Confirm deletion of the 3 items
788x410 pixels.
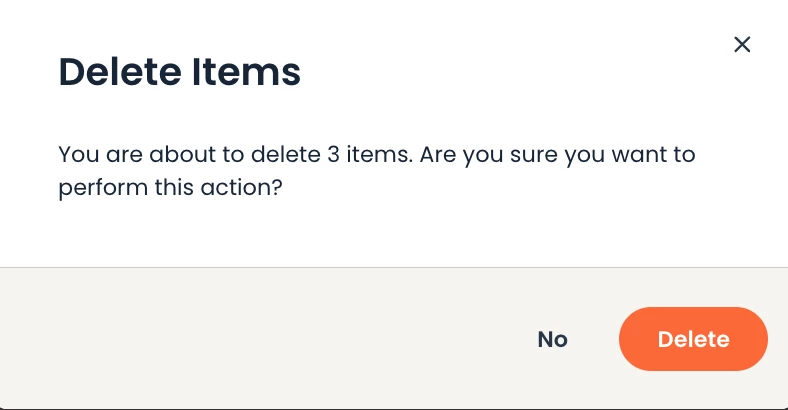point(693,339)
